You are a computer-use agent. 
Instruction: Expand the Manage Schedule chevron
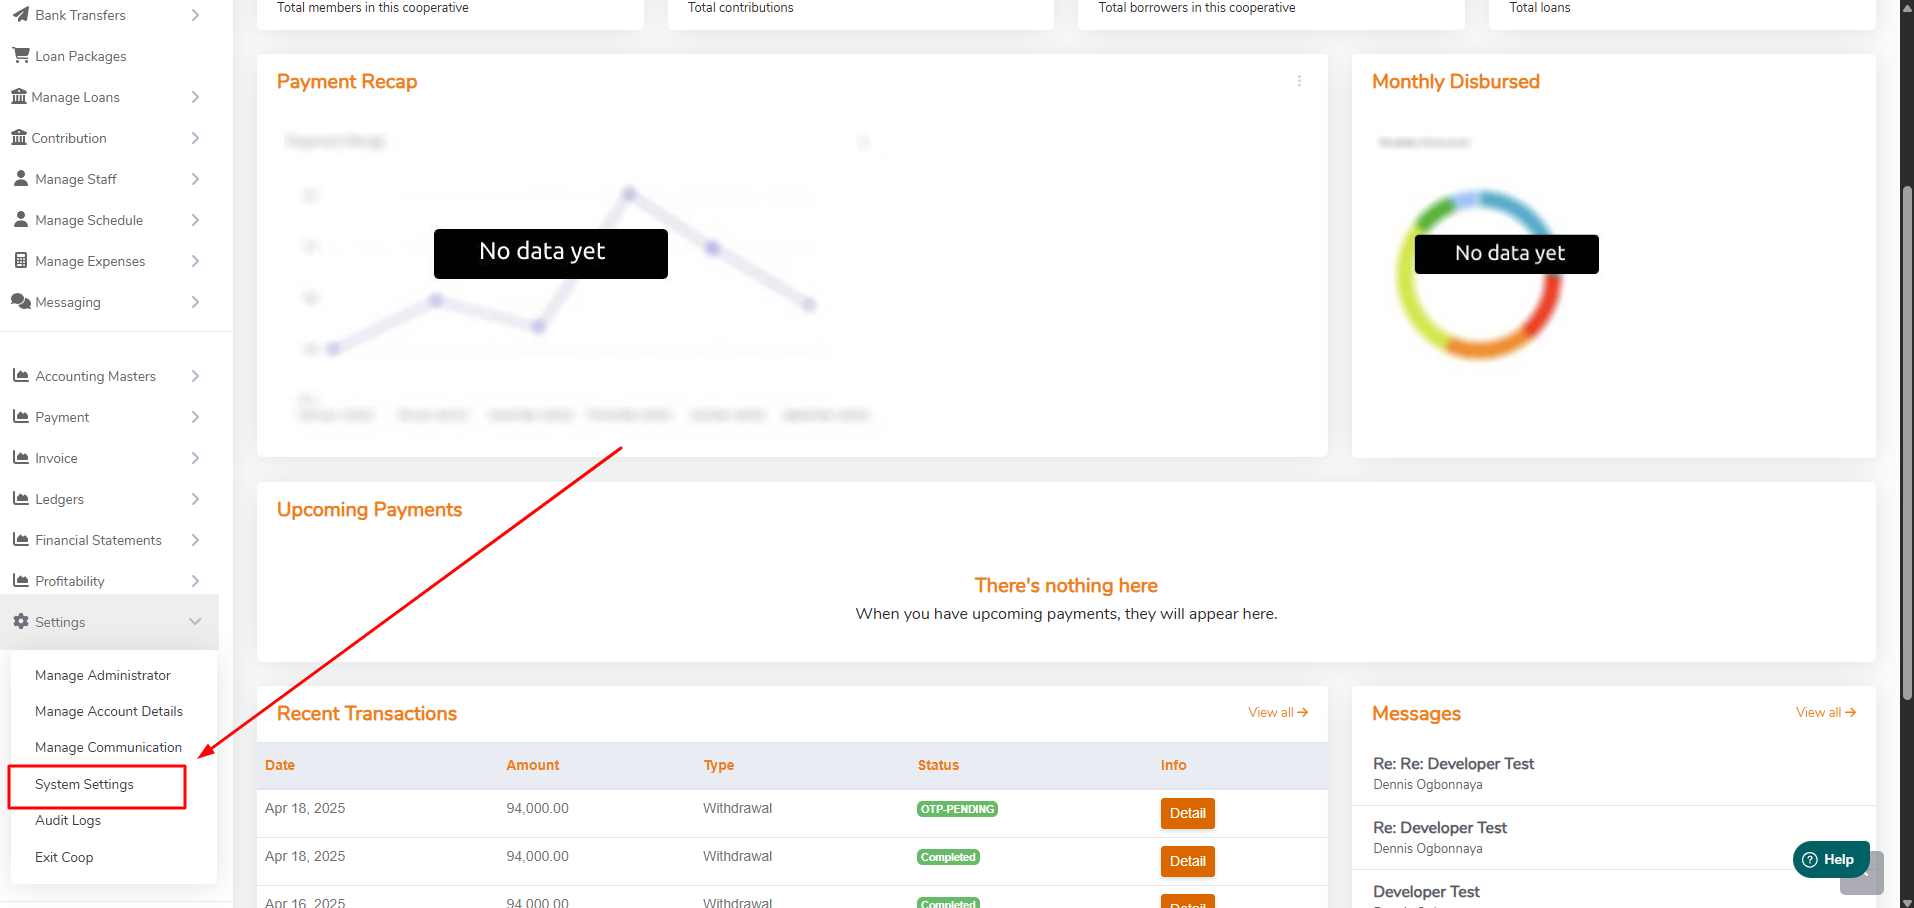(x=195, y=220)
